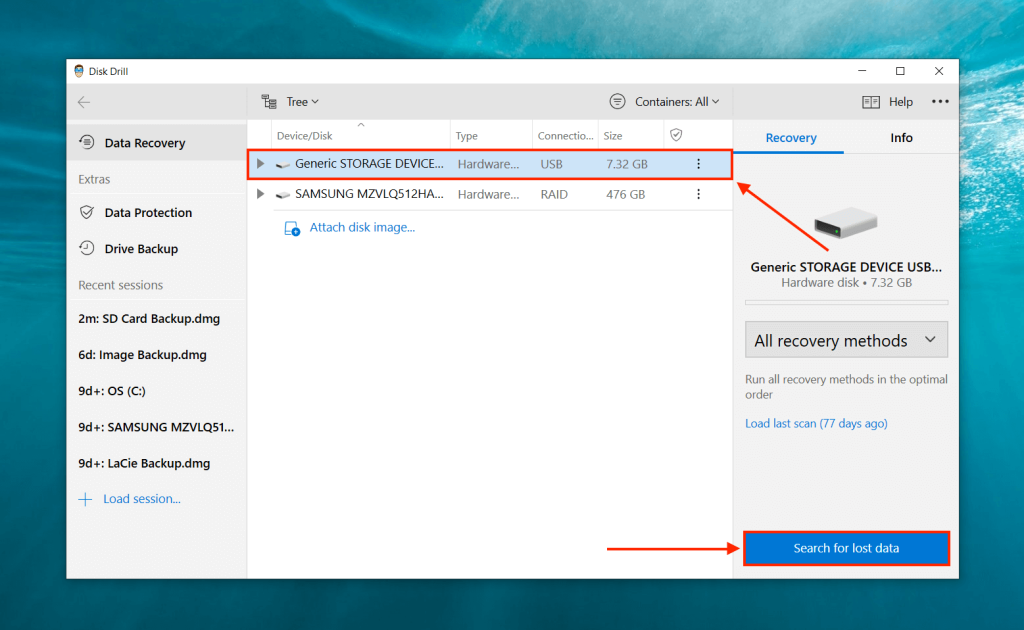
Task: Expand the SAMSUNG MZVLQ512 drive row
Action: [260, 194]
